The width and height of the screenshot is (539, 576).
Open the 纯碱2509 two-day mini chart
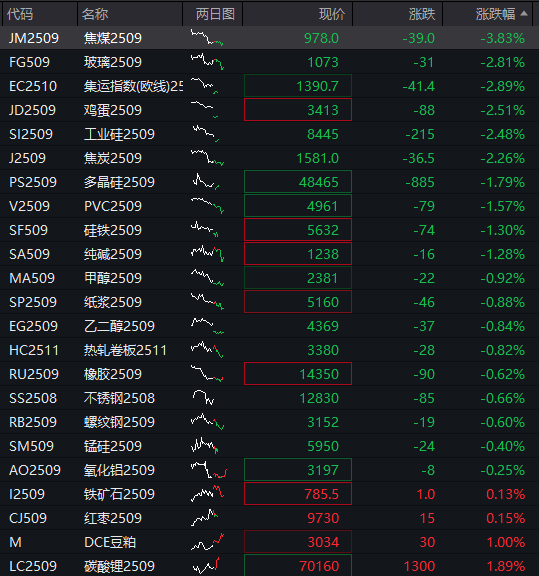point(208,253)
